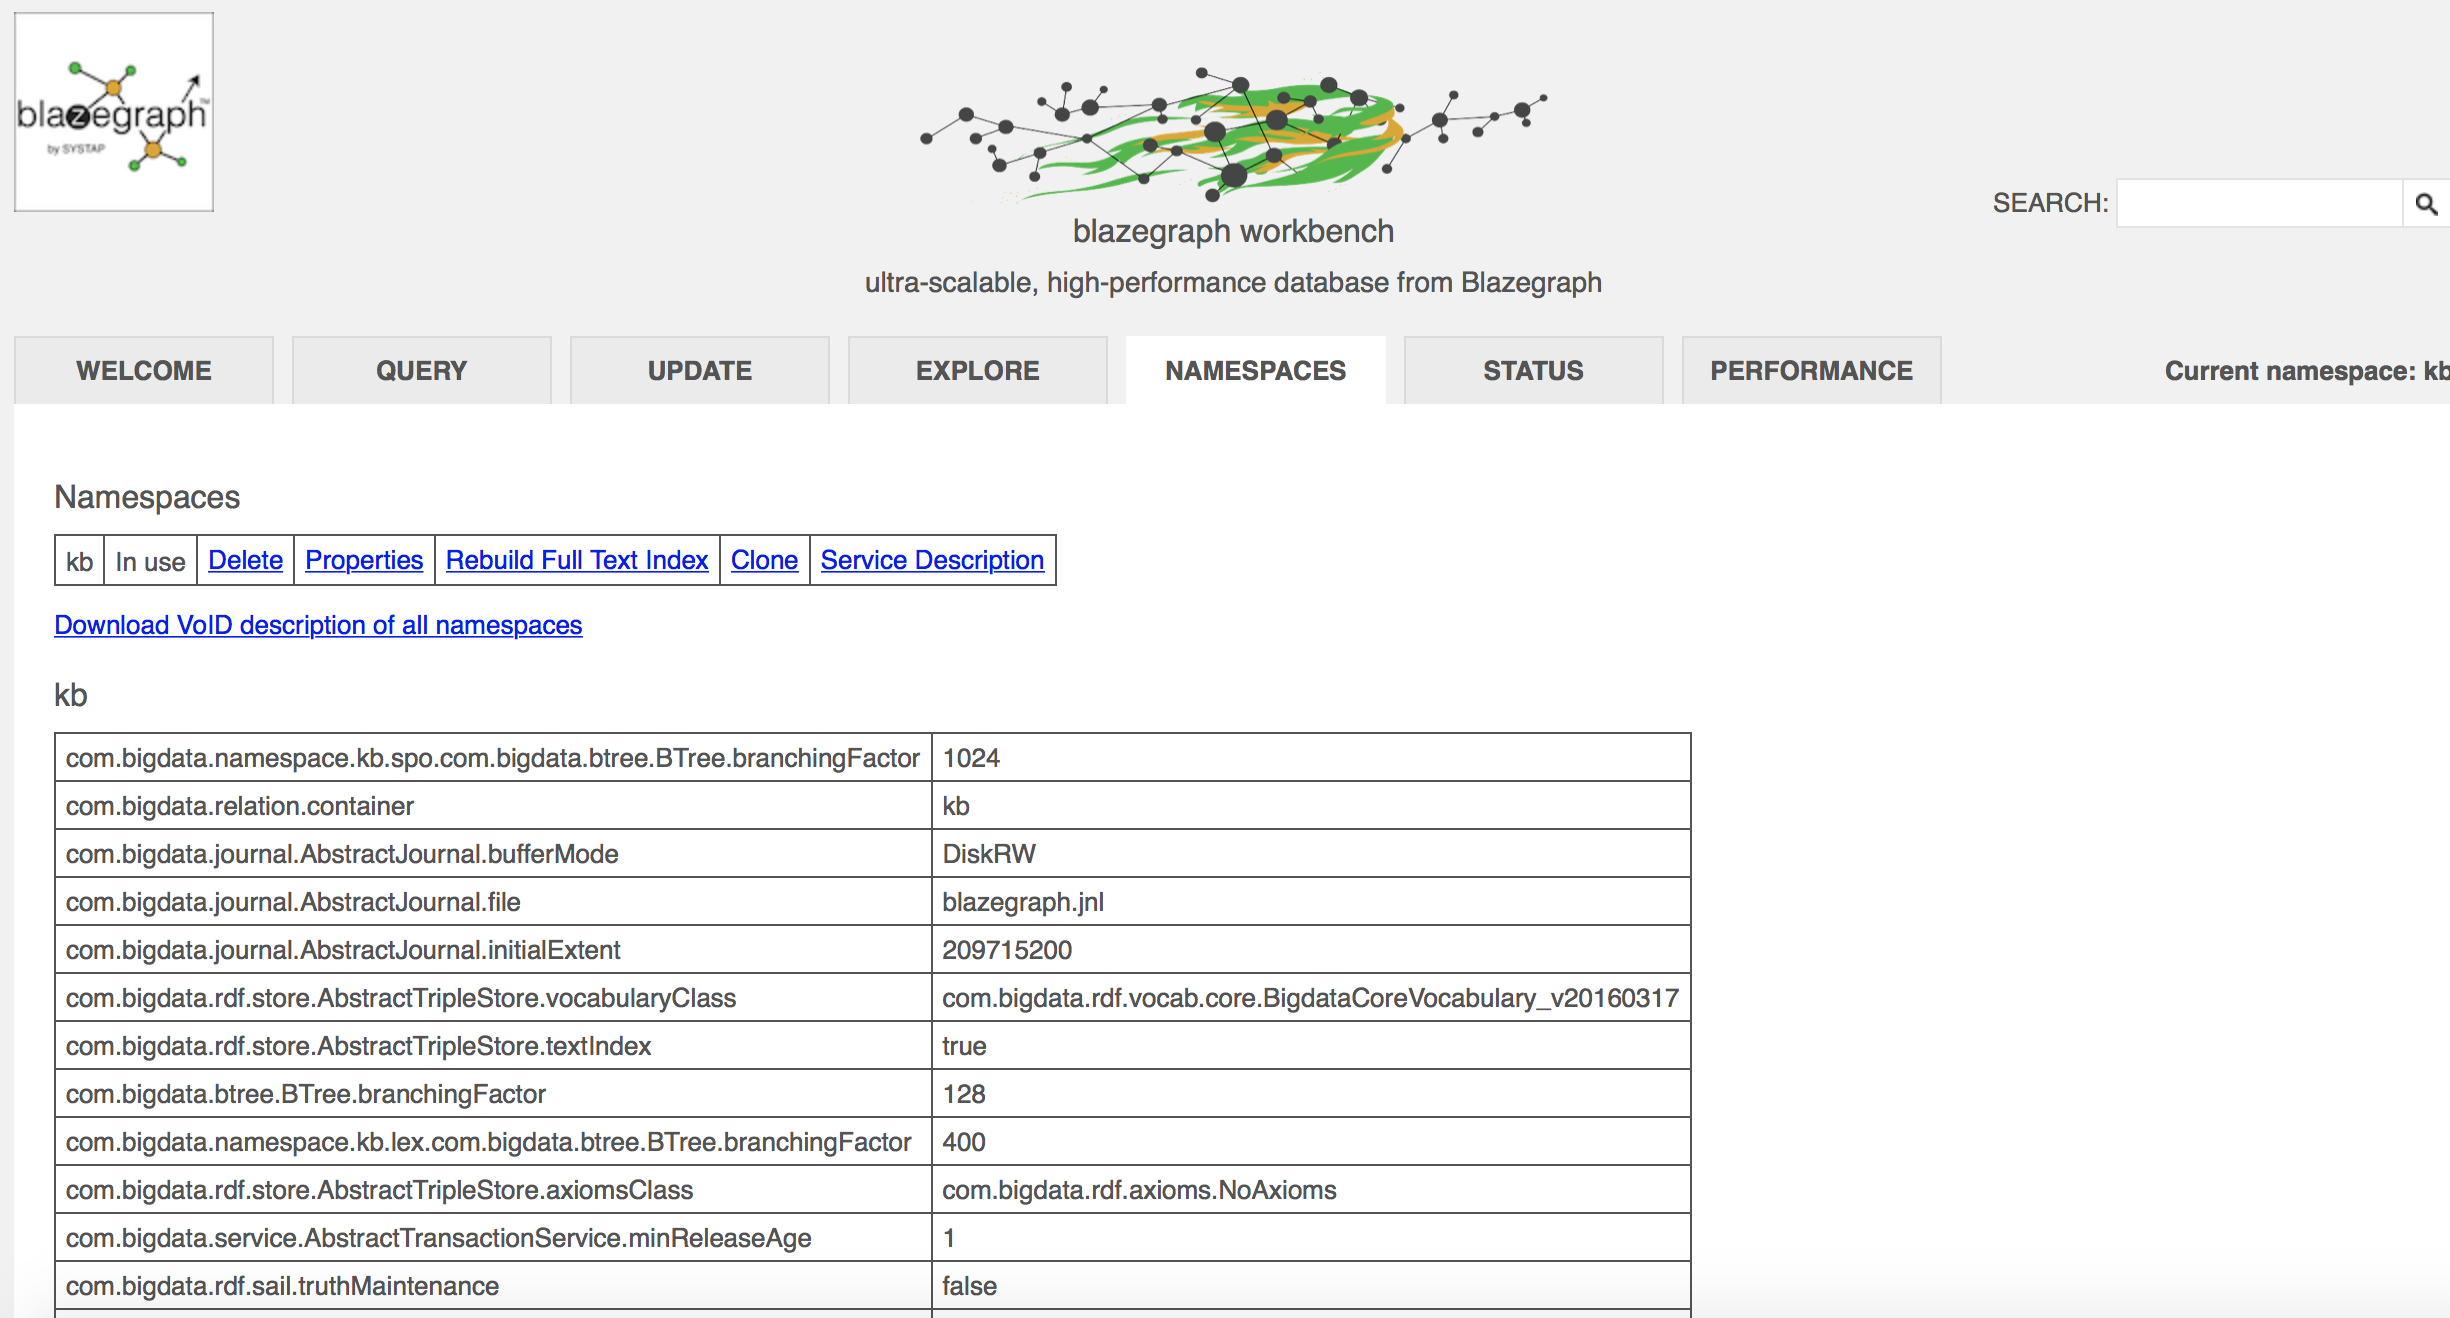Click 'AbstractTransactionService.minReleaseAge' property name

(x=493, y=1238)
